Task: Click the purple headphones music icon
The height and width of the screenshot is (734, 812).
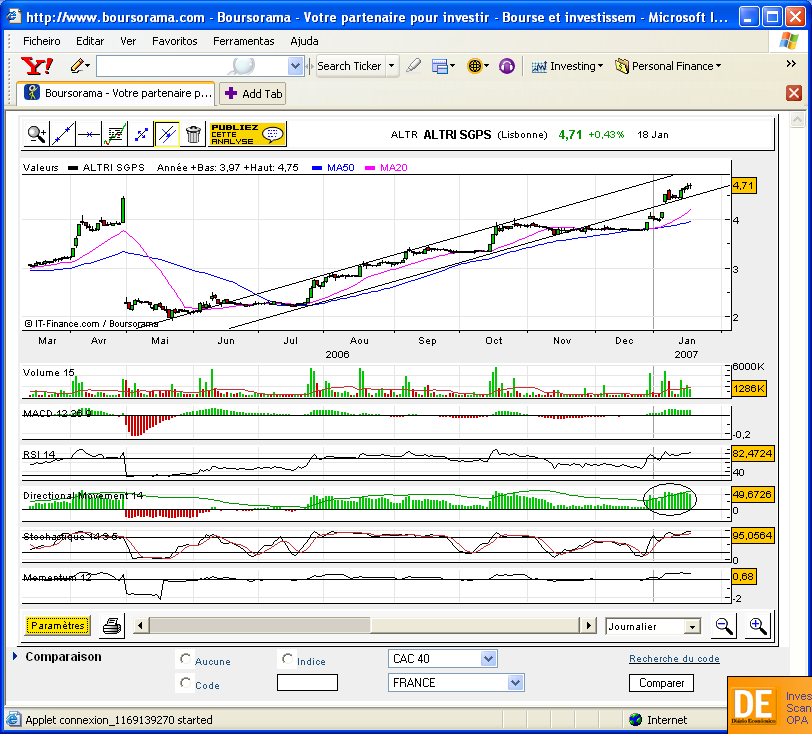Action: (x=506, y=66)
